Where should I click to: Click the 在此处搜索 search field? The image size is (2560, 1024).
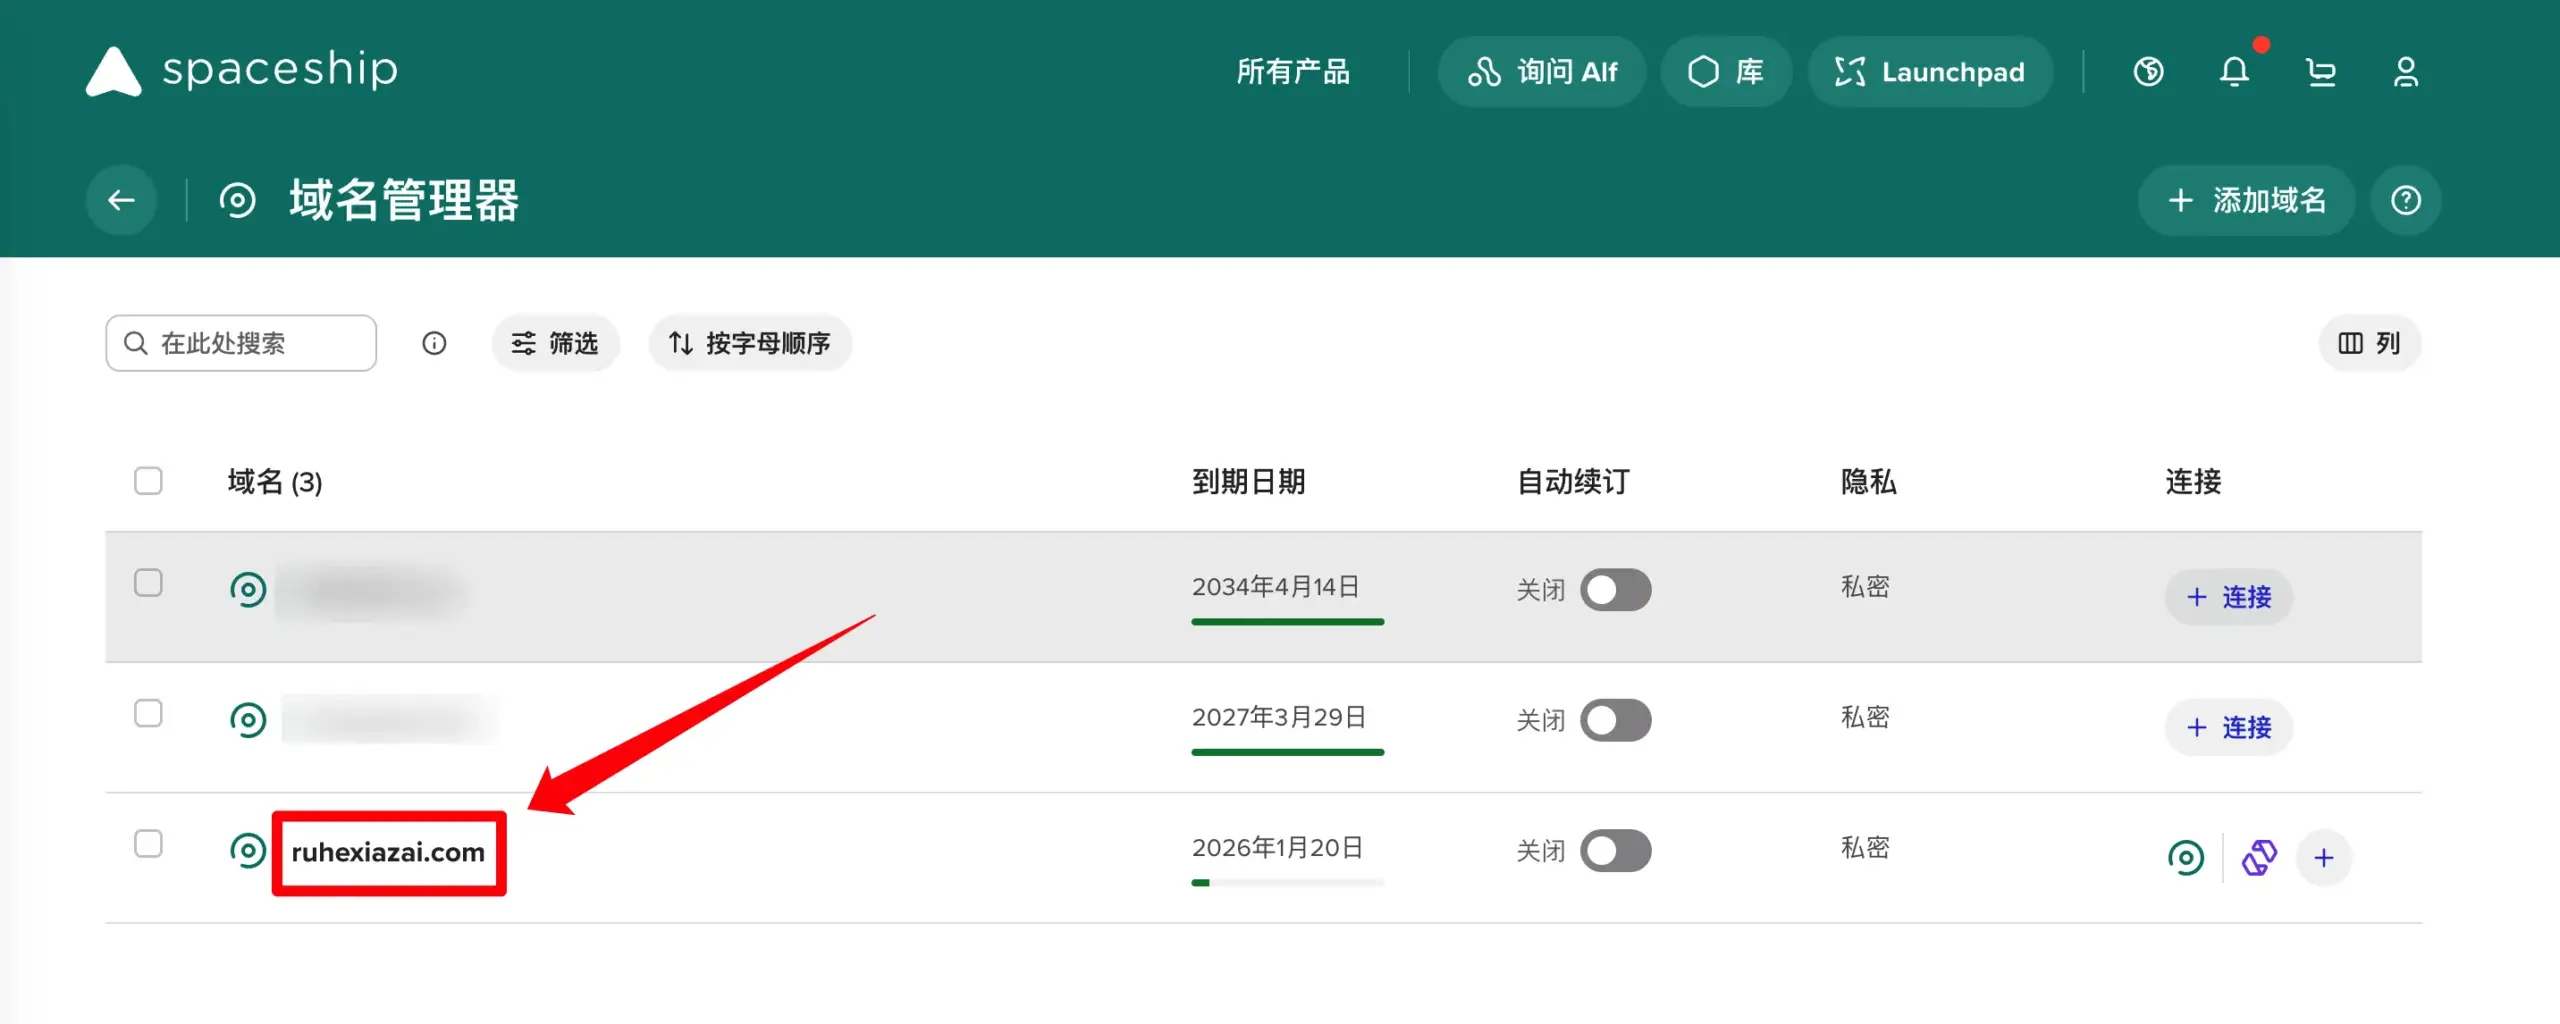pos(240,343)
